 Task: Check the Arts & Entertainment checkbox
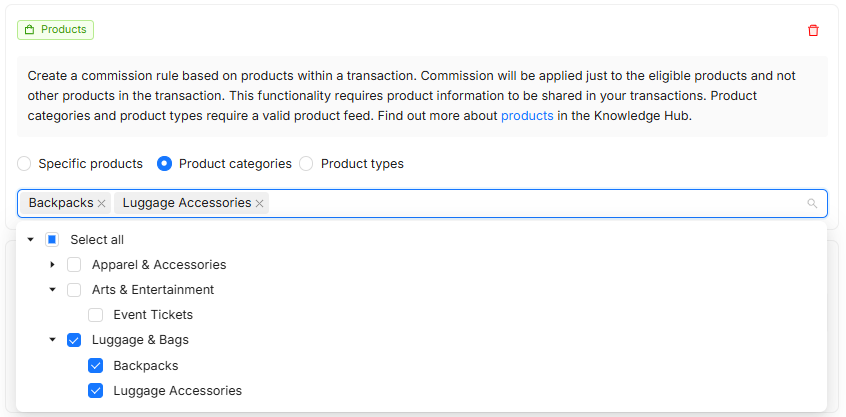coord(74,290)
